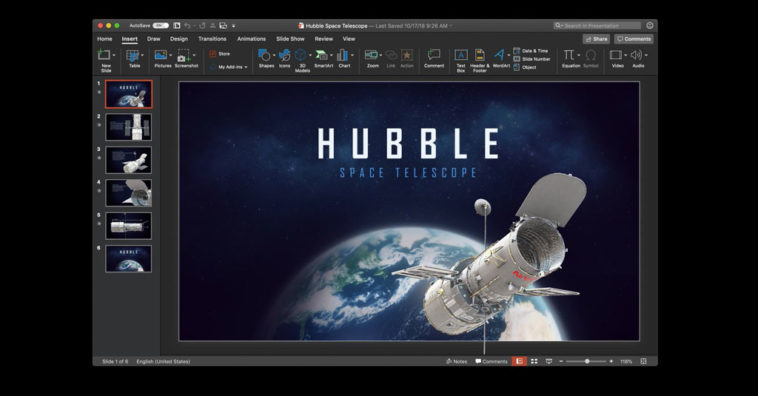Open the Office Store add-ins

[x=220, y=54]
